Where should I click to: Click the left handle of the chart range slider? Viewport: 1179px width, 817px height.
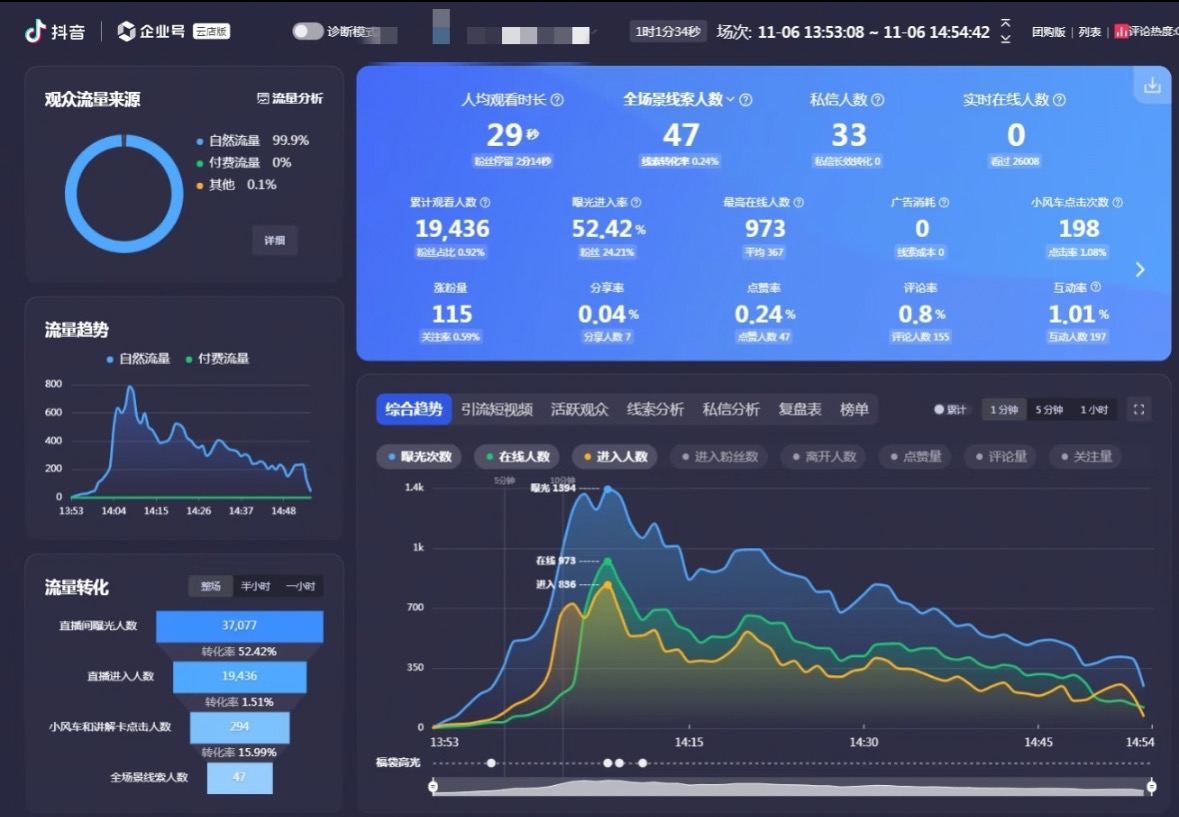pyautogui.click(x=433, y=787)
